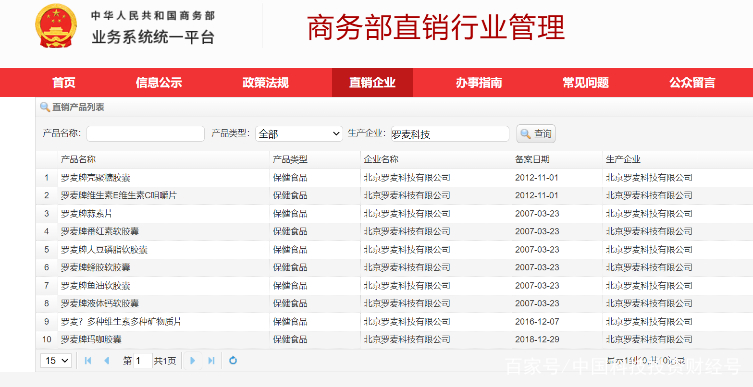Select row 1 product 罗麦牌壳聚糖胶囊
Screen dimensions: 753x387
(96, 178)
